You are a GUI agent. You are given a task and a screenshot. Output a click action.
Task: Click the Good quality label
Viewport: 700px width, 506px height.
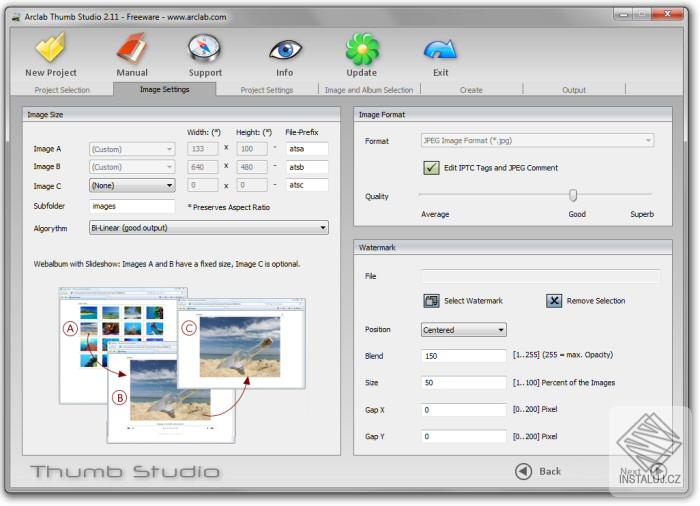(577, 214)
